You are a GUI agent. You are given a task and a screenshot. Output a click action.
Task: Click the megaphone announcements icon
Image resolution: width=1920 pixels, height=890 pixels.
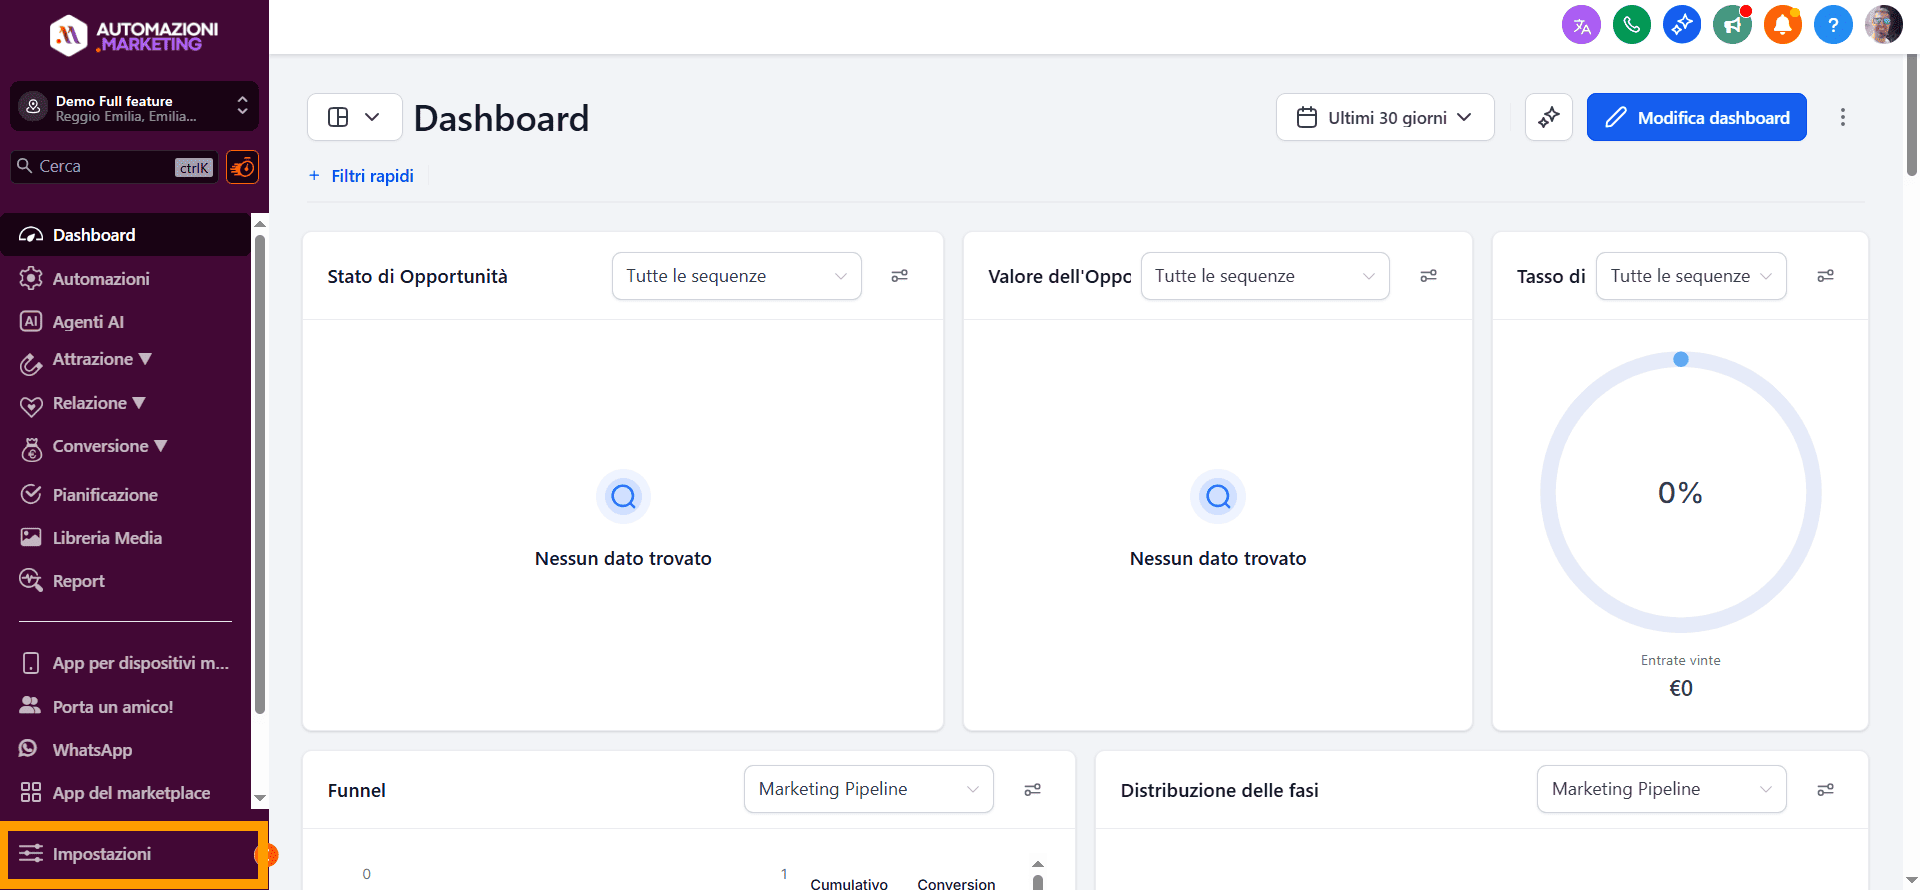[x=1732, y=25]
